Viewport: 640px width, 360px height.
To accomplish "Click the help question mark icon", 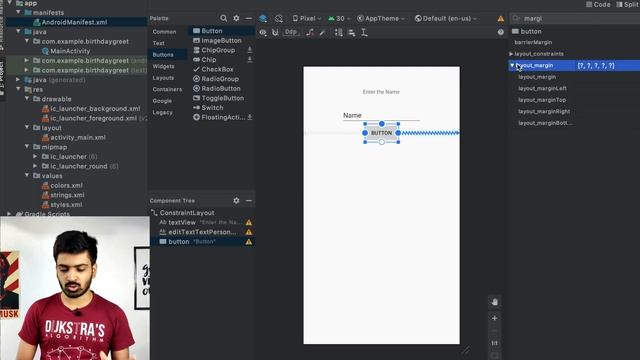I will coord(500,32).
